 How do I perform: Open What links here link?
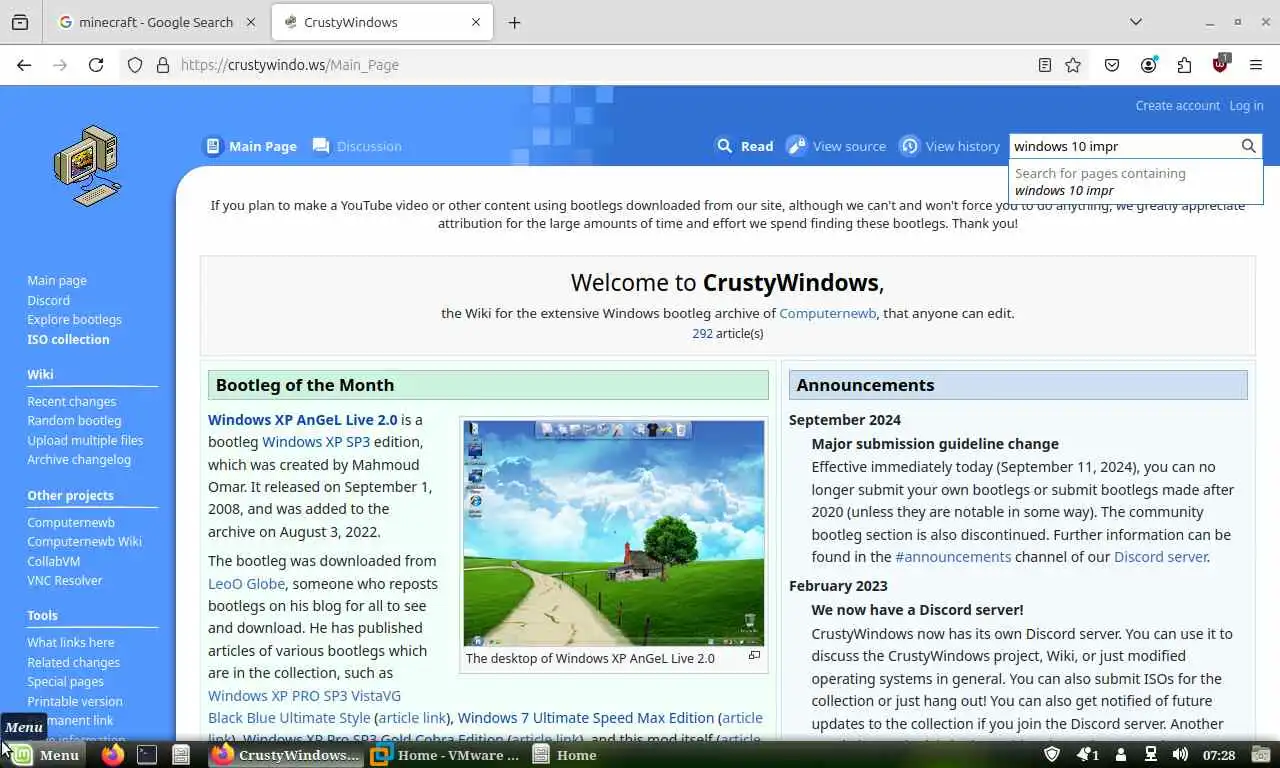70,642
